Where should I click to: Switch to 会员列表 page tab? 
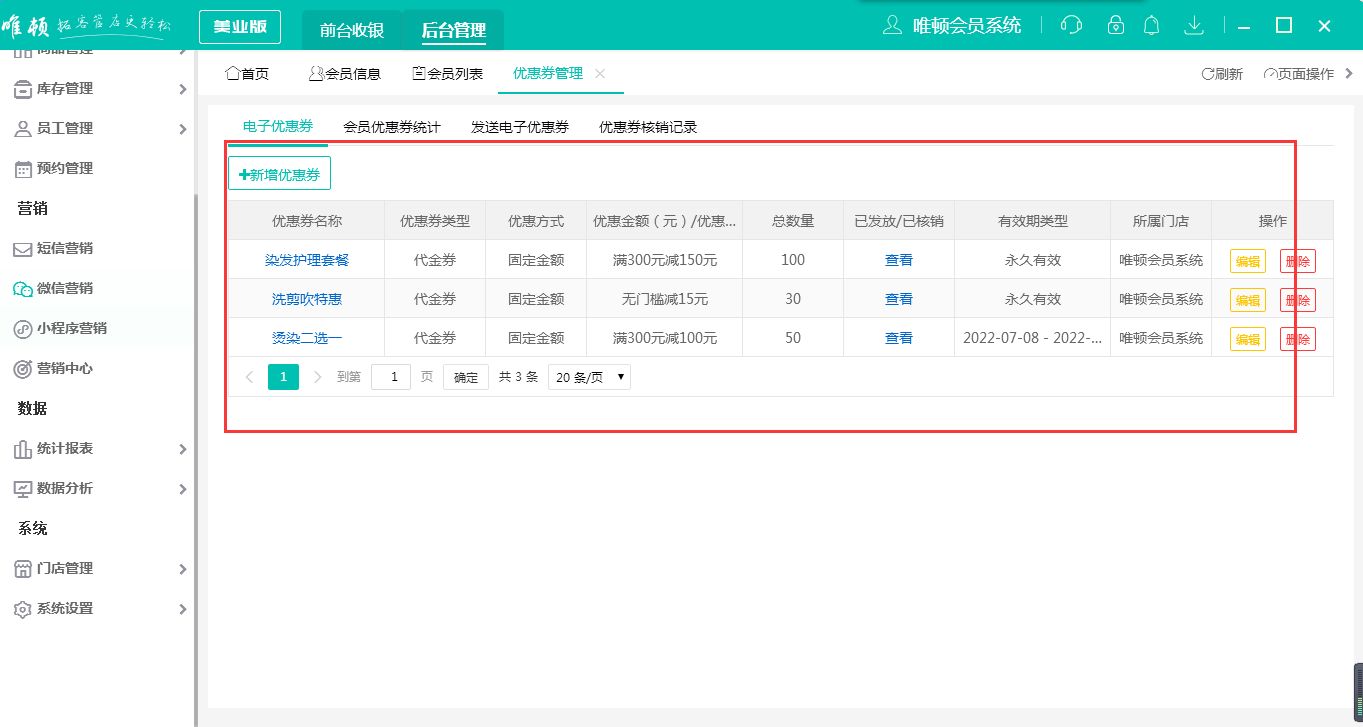click(448, 73)
